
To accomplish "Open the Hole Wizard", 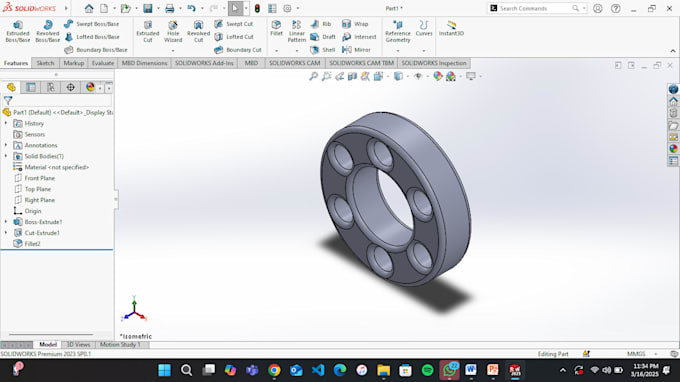I will (x=173, y=31).
